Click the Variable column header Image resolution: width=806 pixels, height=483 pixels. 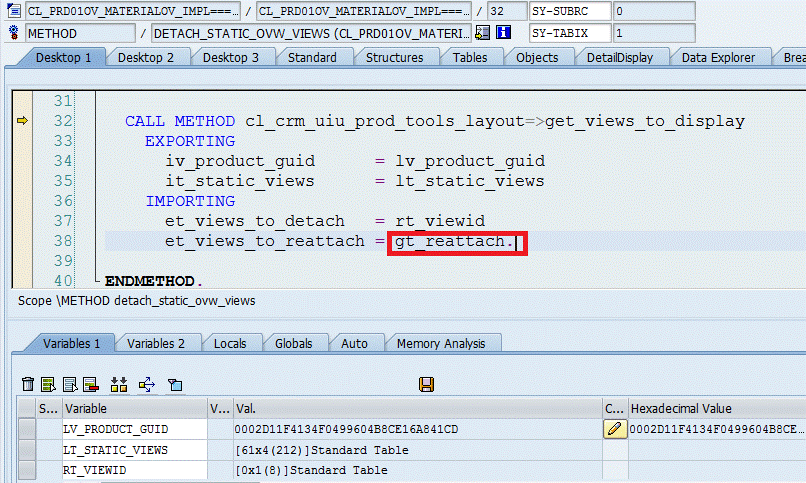coord(135,408)
